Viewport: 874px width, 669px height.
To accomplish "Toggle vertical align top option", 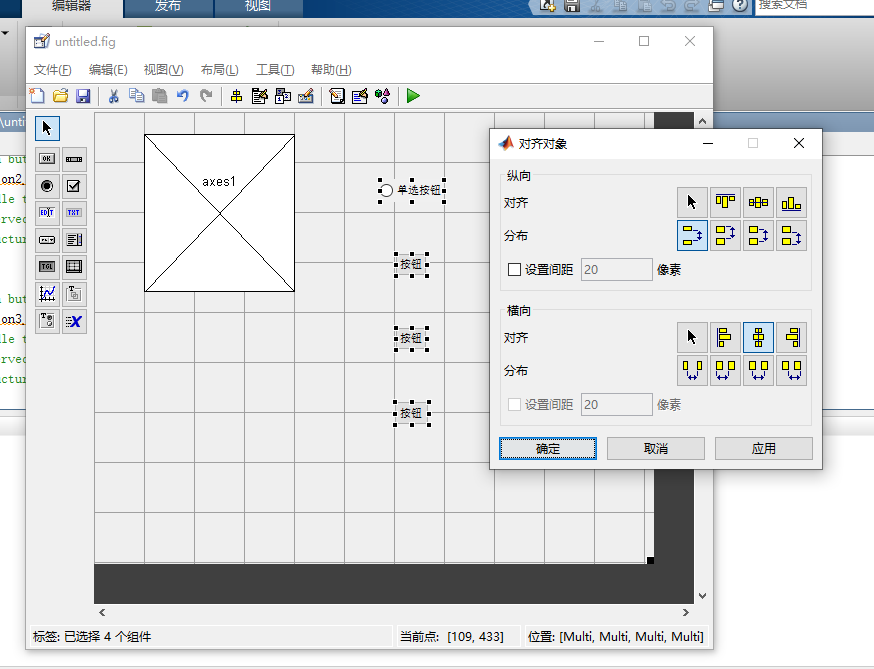I will click(725, 202).
